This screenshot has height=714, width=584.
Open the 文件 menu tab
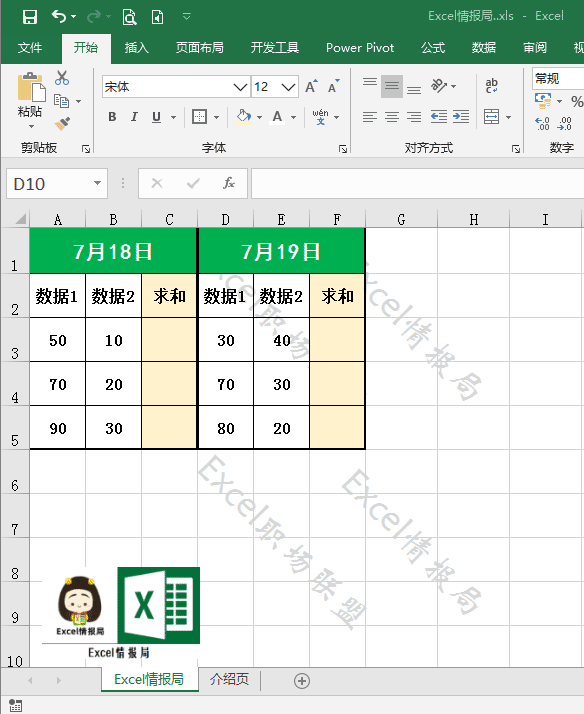[x=30, y=47]
